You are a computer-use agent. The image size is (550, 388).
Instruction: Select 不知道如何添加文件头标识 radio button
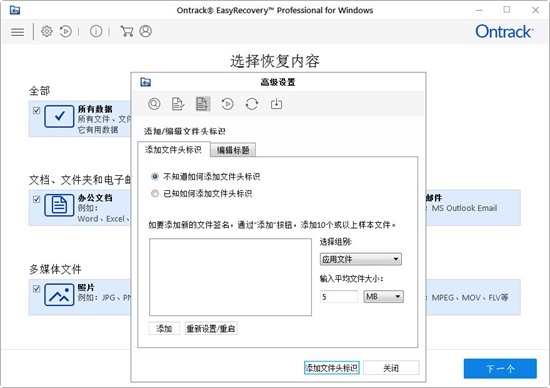pos(155,176)
